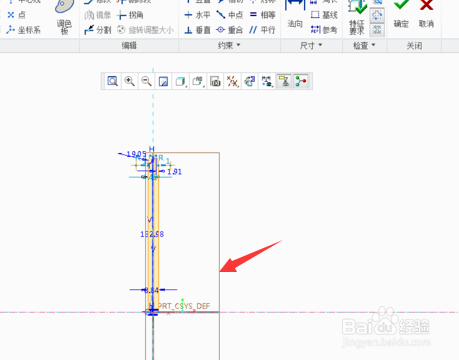
Task: Expand the Constraint (约束) group dropdown
Action: tap(229, 45)
